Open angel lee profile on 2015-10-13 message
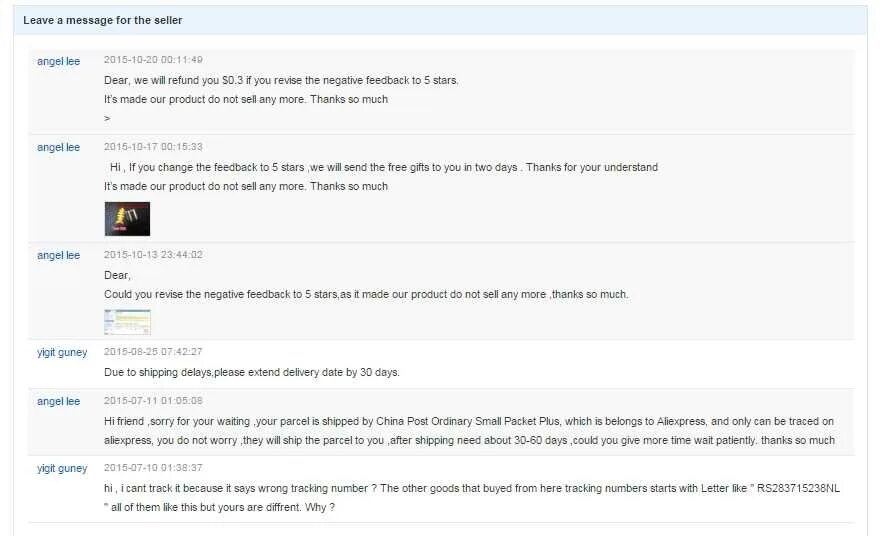The width and height of the screenshot is (880, 536). coord(58,256)
